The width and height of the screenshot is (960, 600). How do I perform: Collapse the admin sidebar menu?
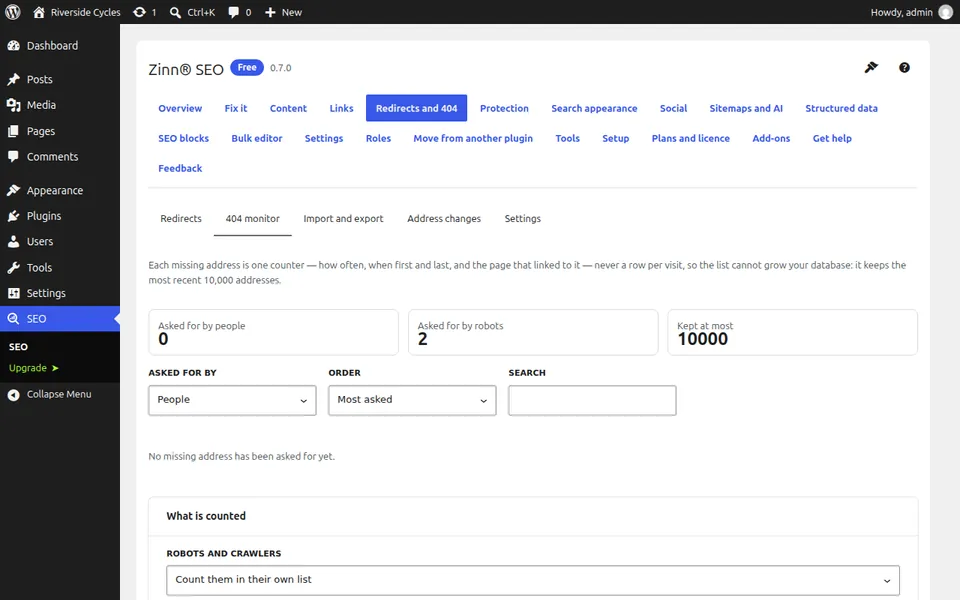60,394
